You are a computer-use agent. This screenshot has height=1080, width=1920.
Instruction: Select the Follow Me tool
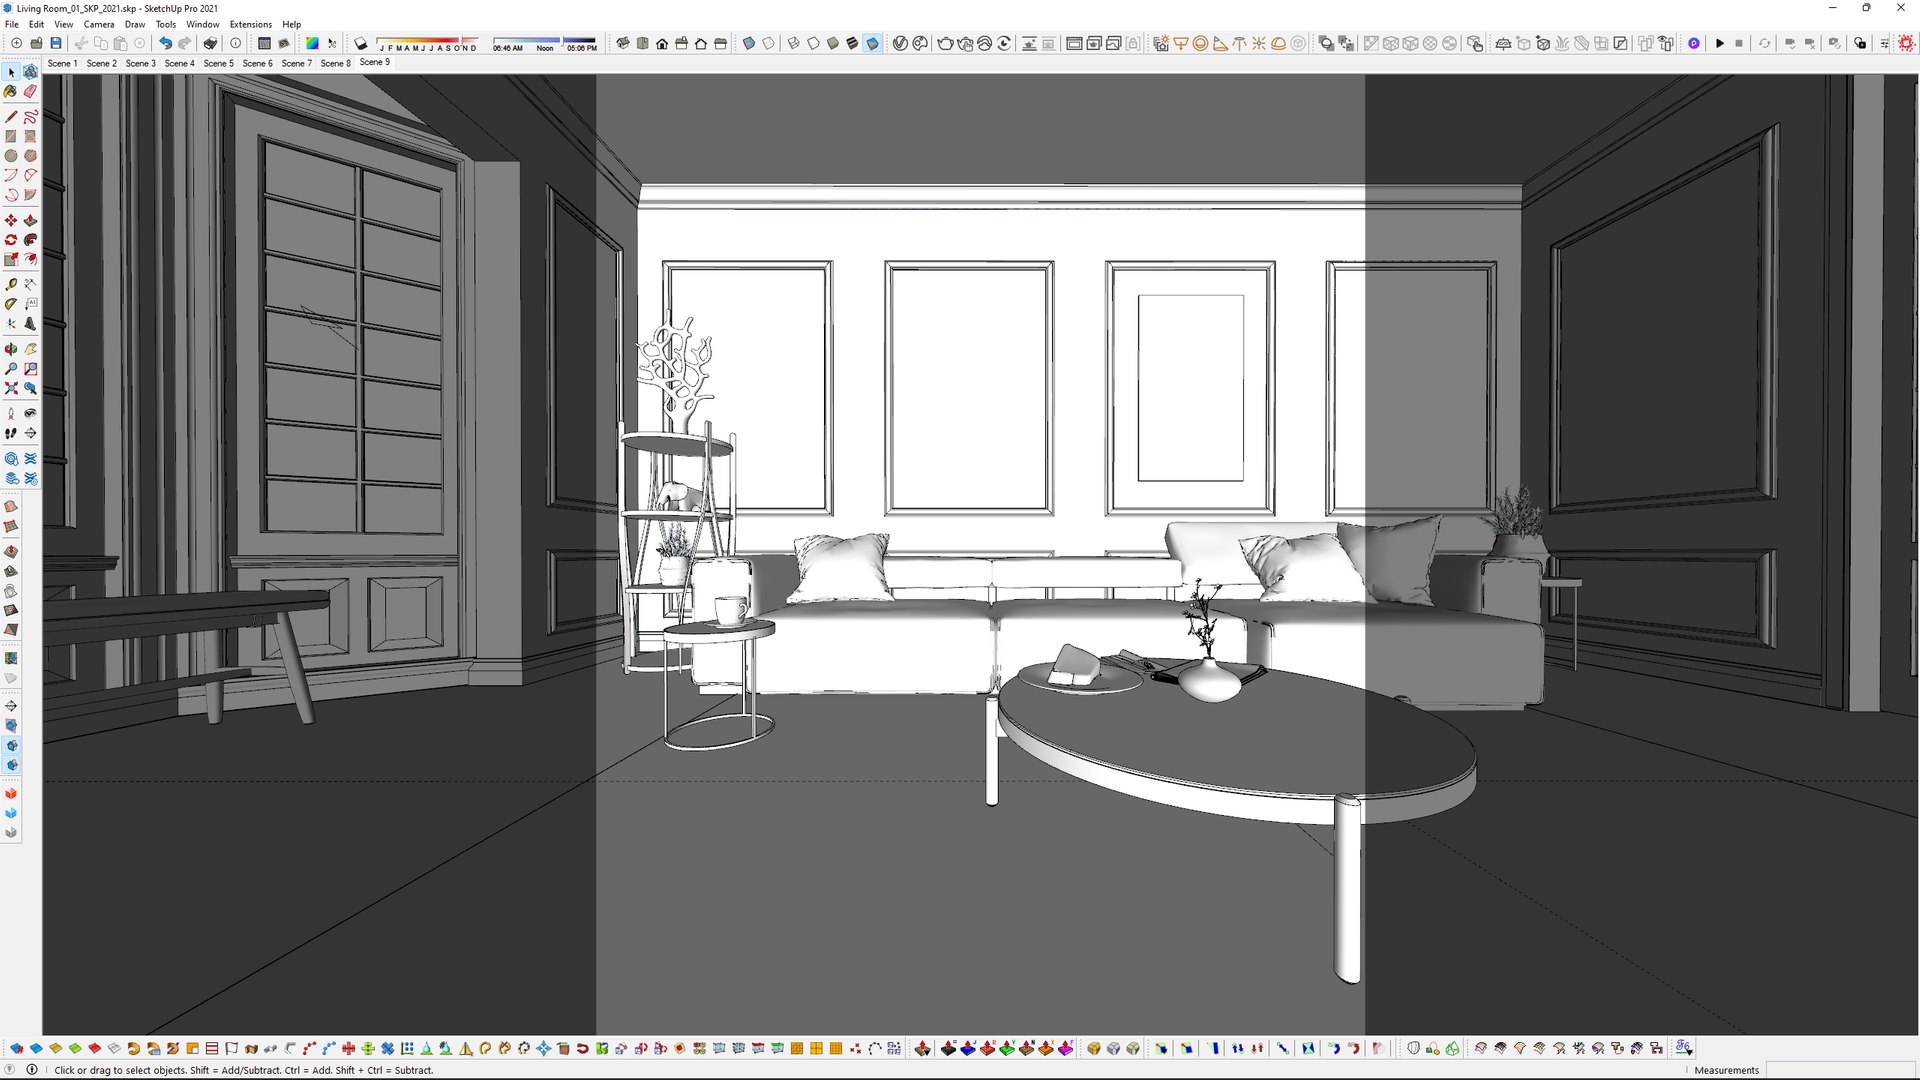click(31, 240)
